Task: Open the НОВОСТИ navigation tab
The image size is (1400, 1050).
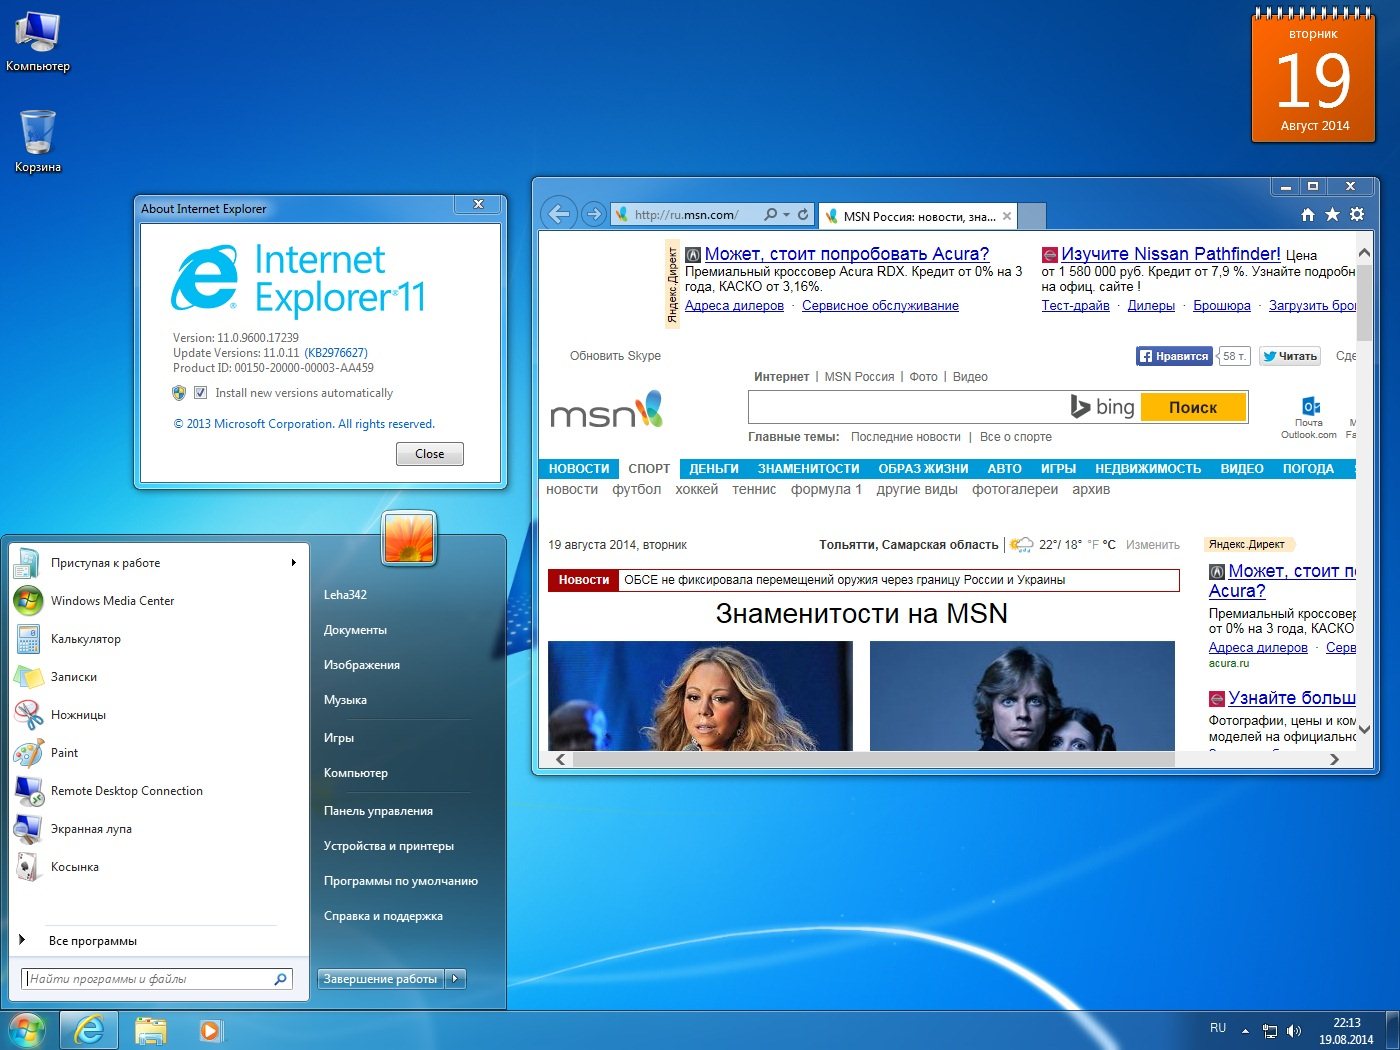Action: point(579,469)
